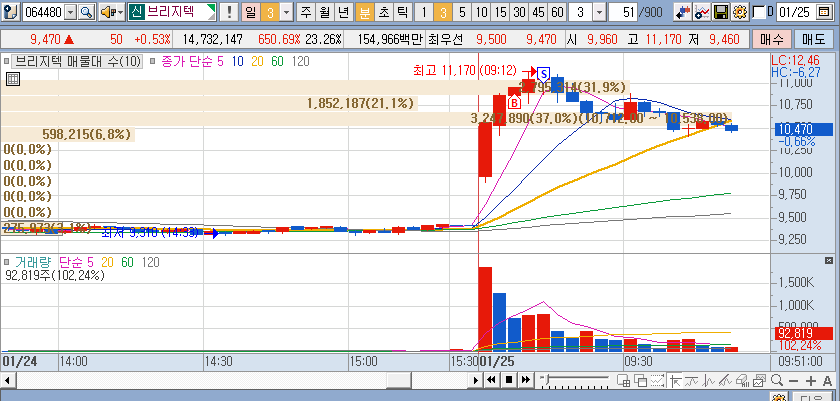Open the 브리지텍 stock name combo box
This screenshot has width=840, height=401.
pyautogui.click(x=172, y=12)
